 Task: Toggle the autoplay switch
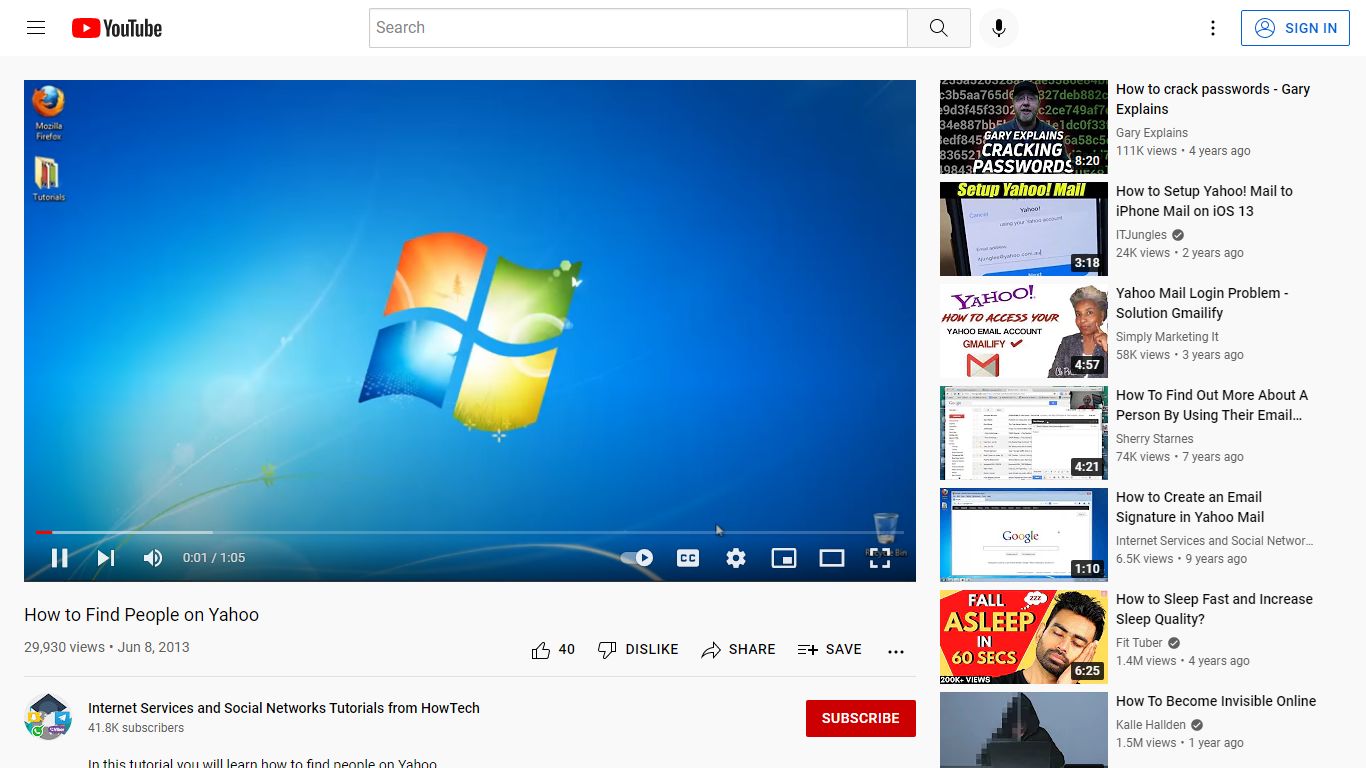tap(638, 558)
